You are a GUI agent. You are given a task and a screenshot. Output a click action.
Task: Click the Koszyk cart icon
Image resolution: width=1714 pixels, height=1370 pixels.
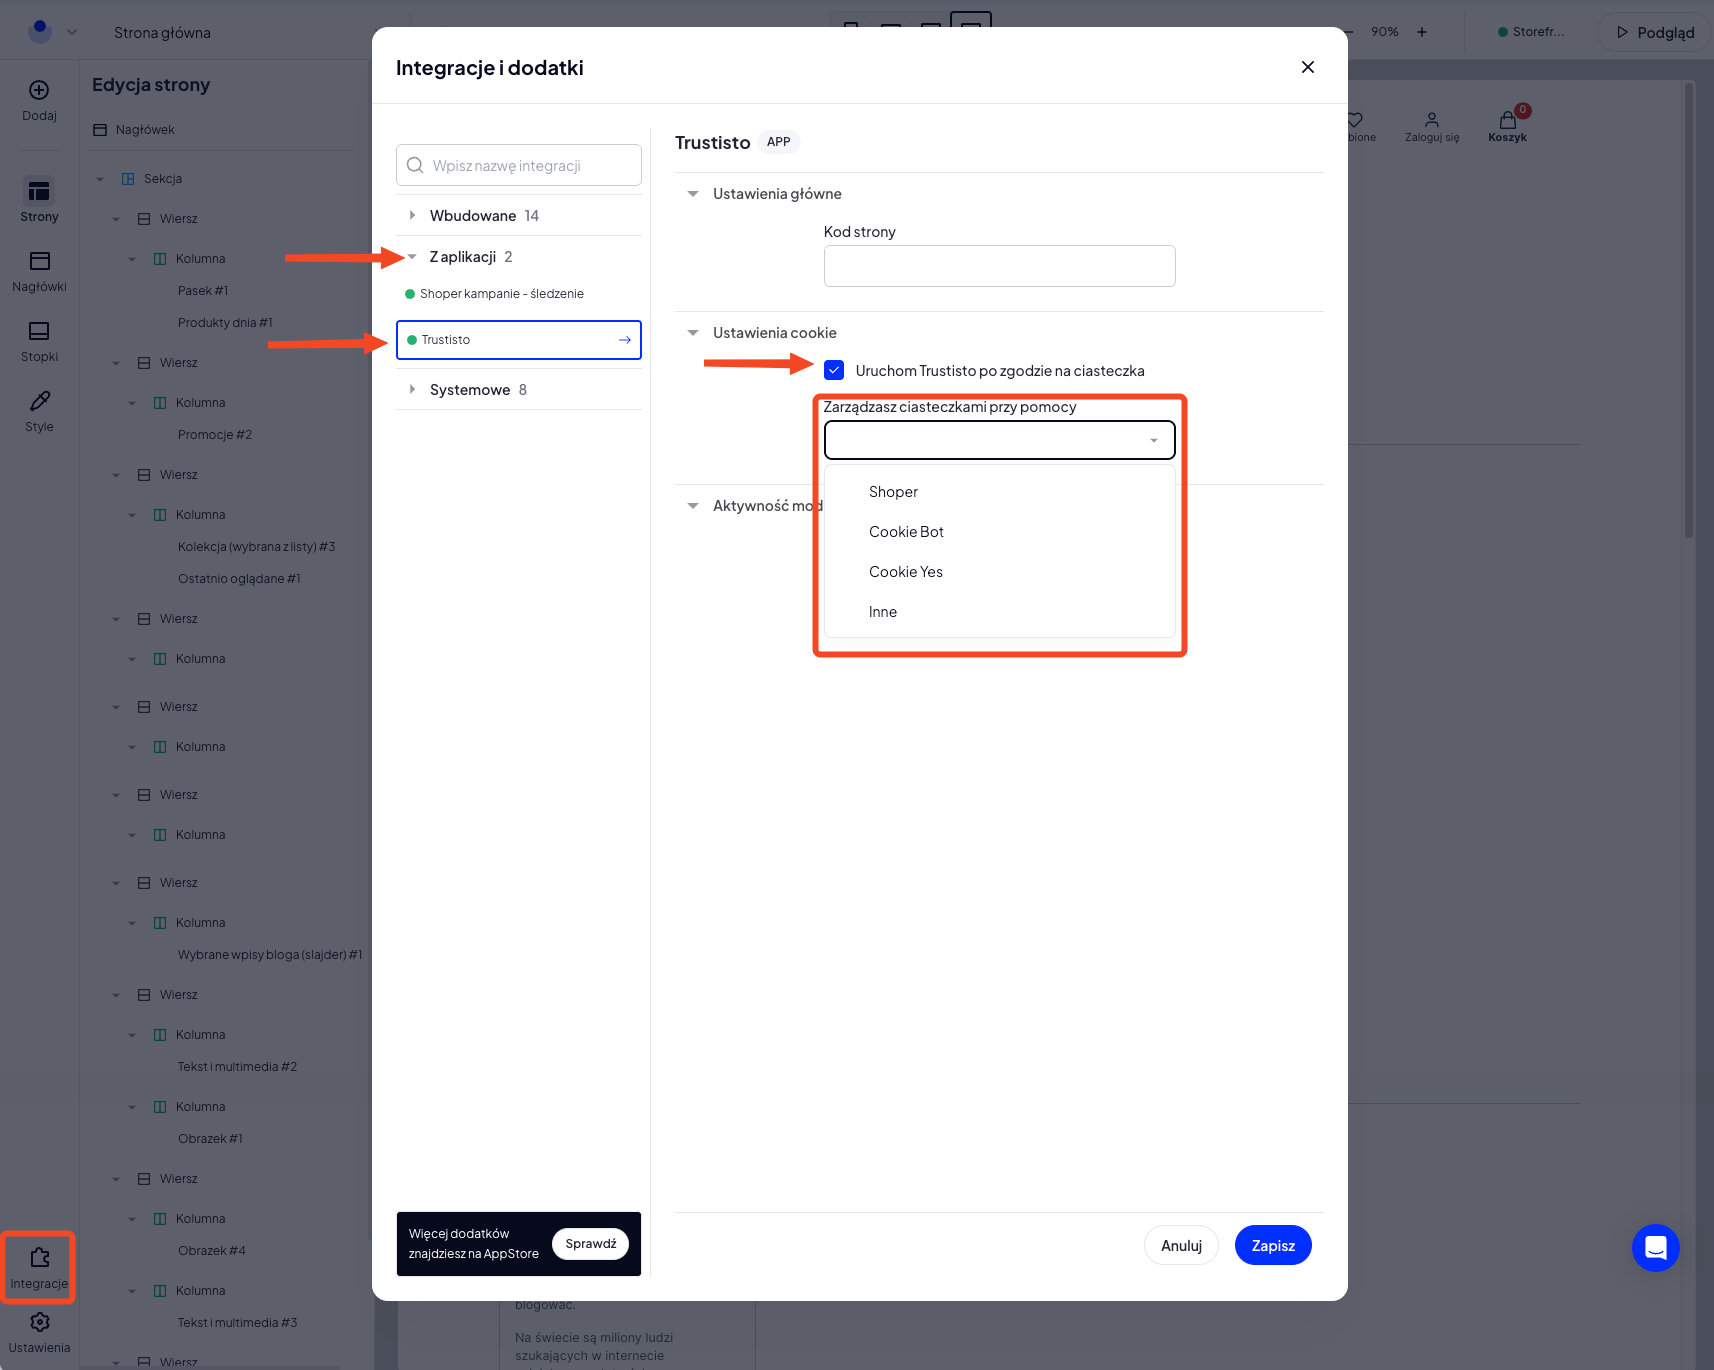tap(1508, 121)
